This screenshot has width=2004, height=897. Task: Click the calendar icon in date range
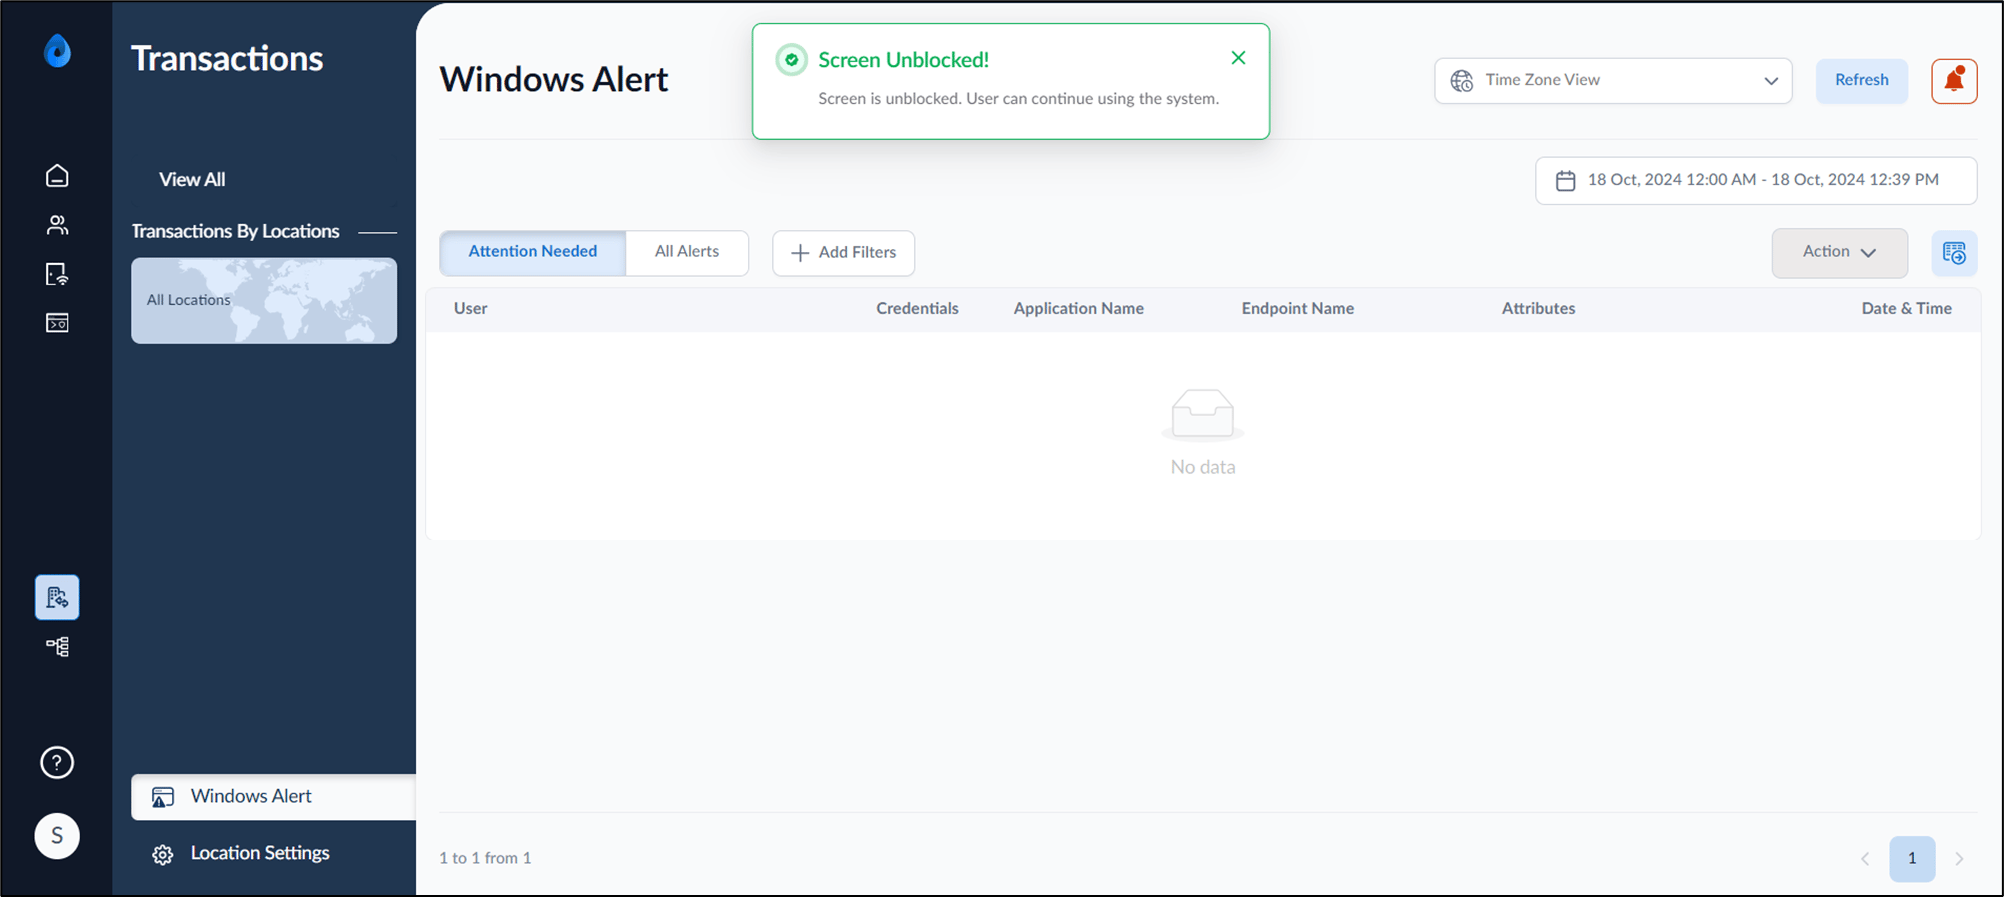click(1565, 181)
